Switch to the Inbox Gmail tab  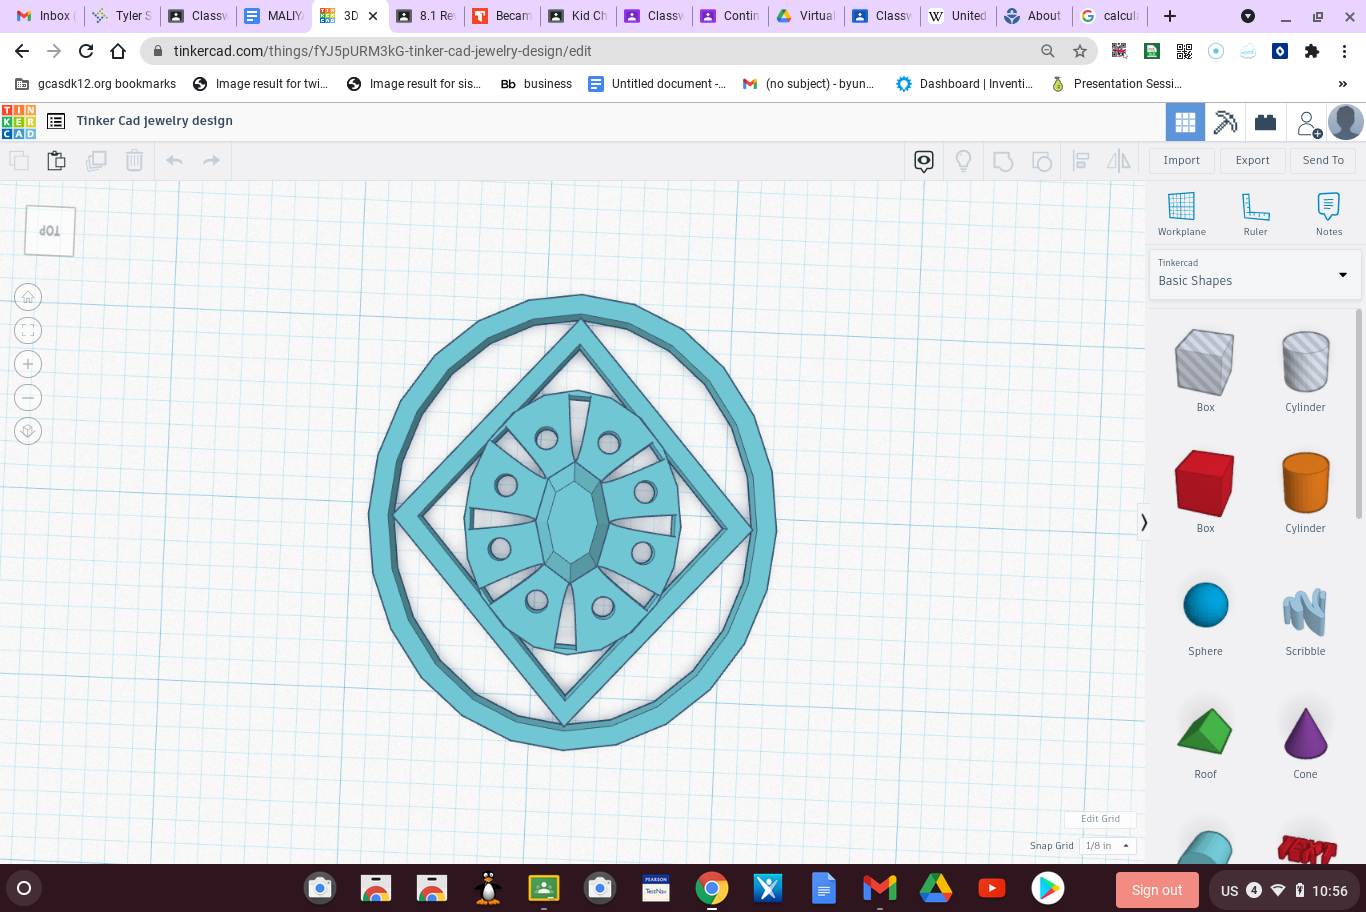click(44, 16)
